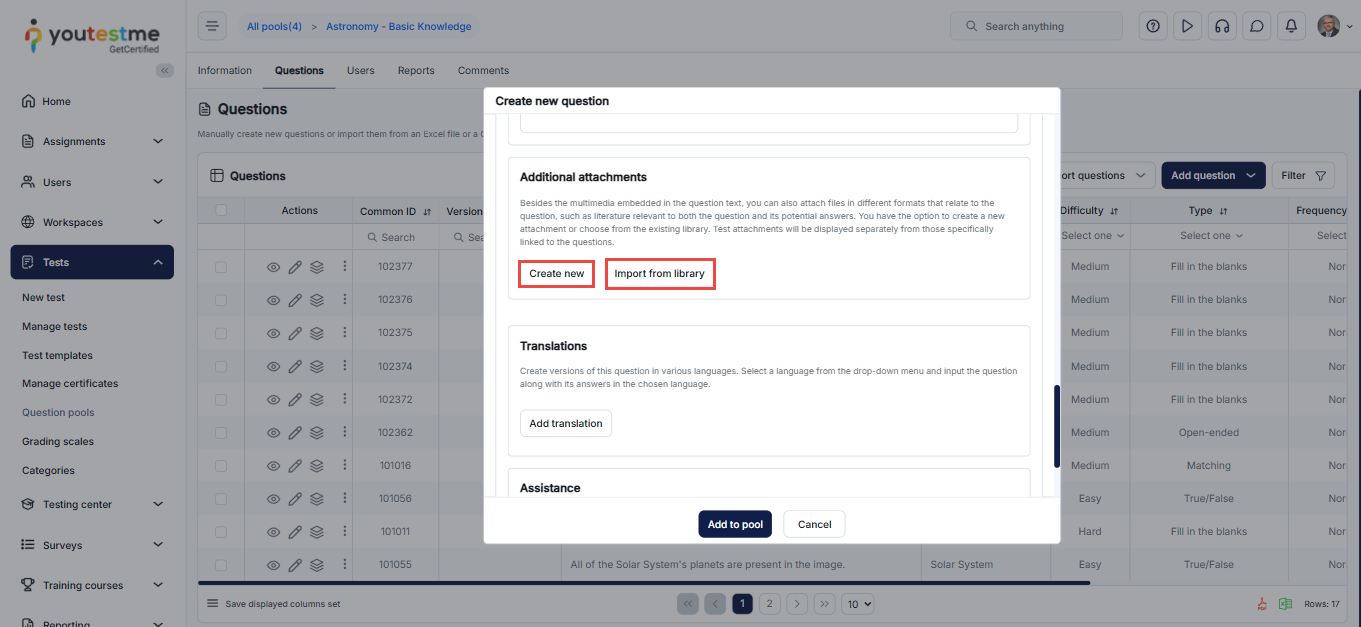
Task: Click the Search anything field
Action: [x=1036, y=26]
